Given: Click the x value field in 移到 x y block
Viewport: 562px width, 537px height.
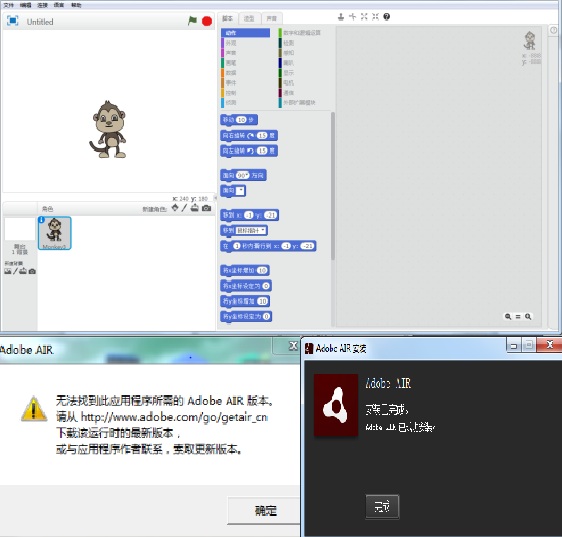Looking at the screenshot, I should 248,215.
